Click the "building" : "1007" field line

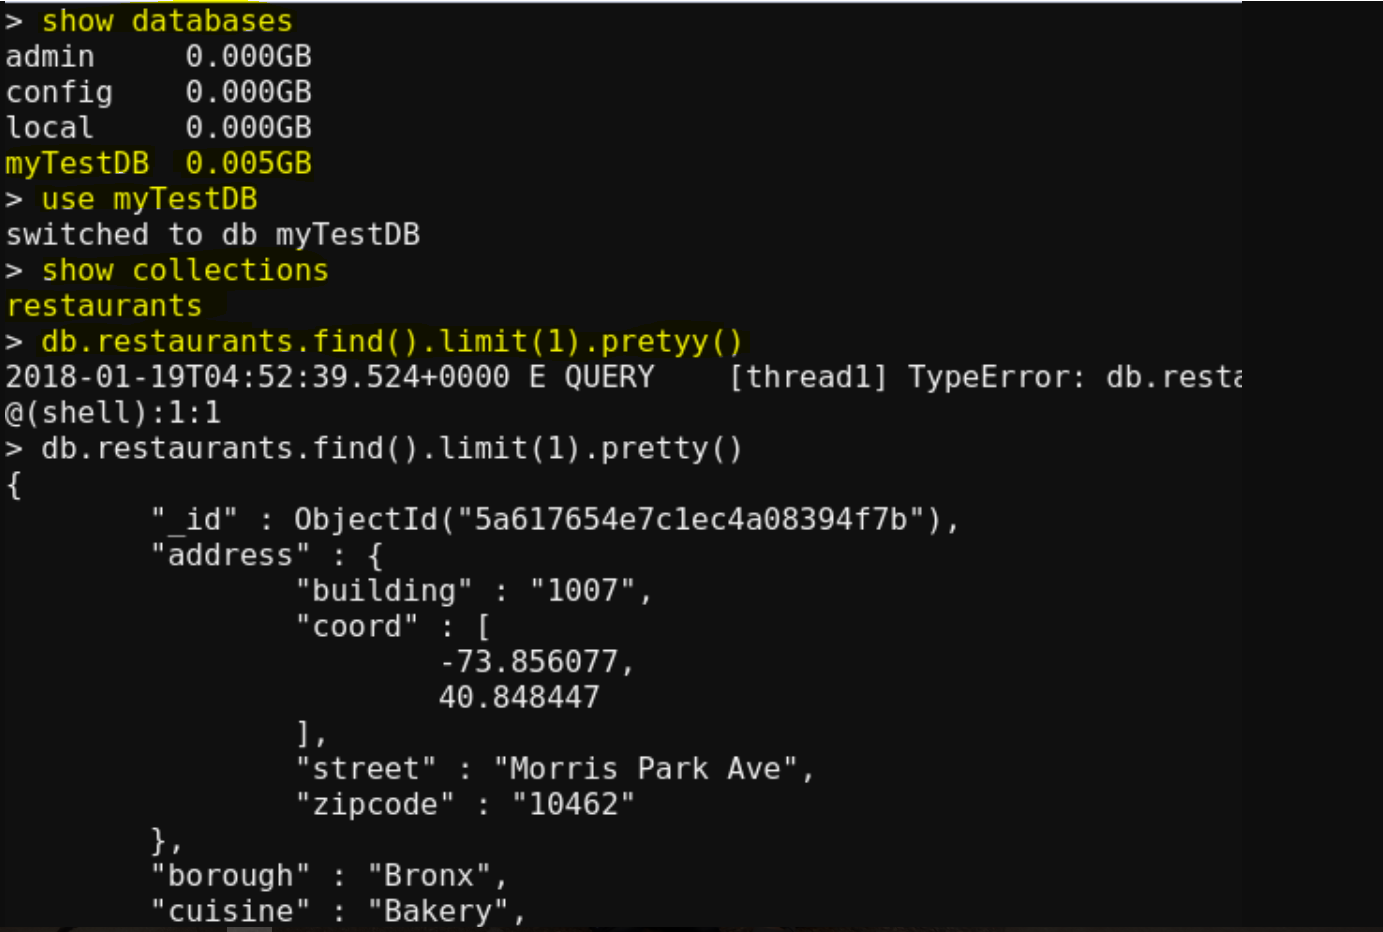point(474,591)
